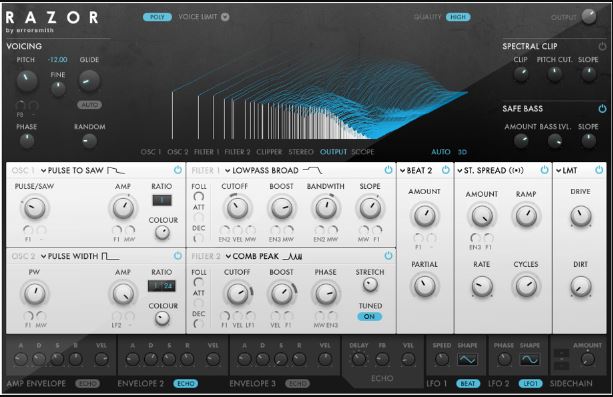
Task: Toggle the POLY voice mode button
Action: (x=157, y=17)
